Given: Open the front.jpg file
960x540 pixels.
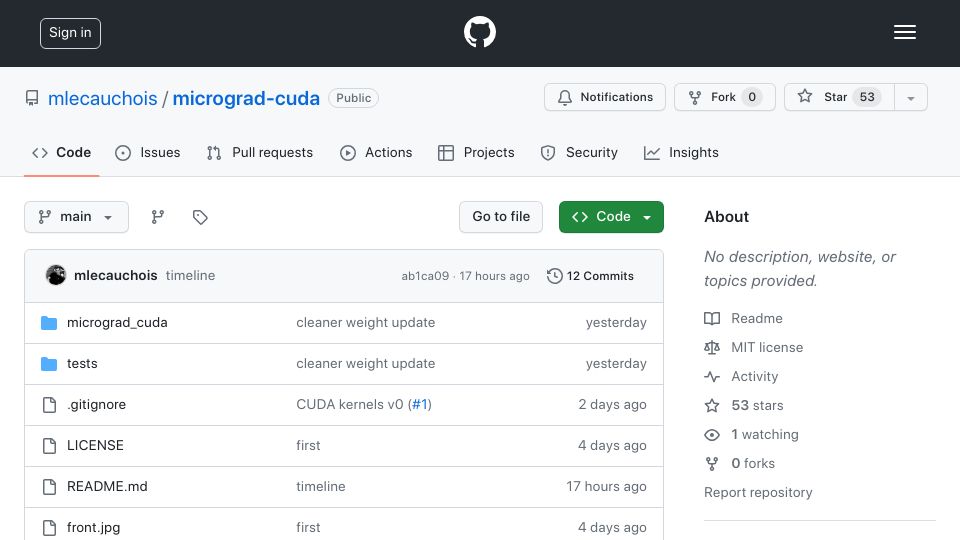Looking at the screenshot, I should (94, 528).
